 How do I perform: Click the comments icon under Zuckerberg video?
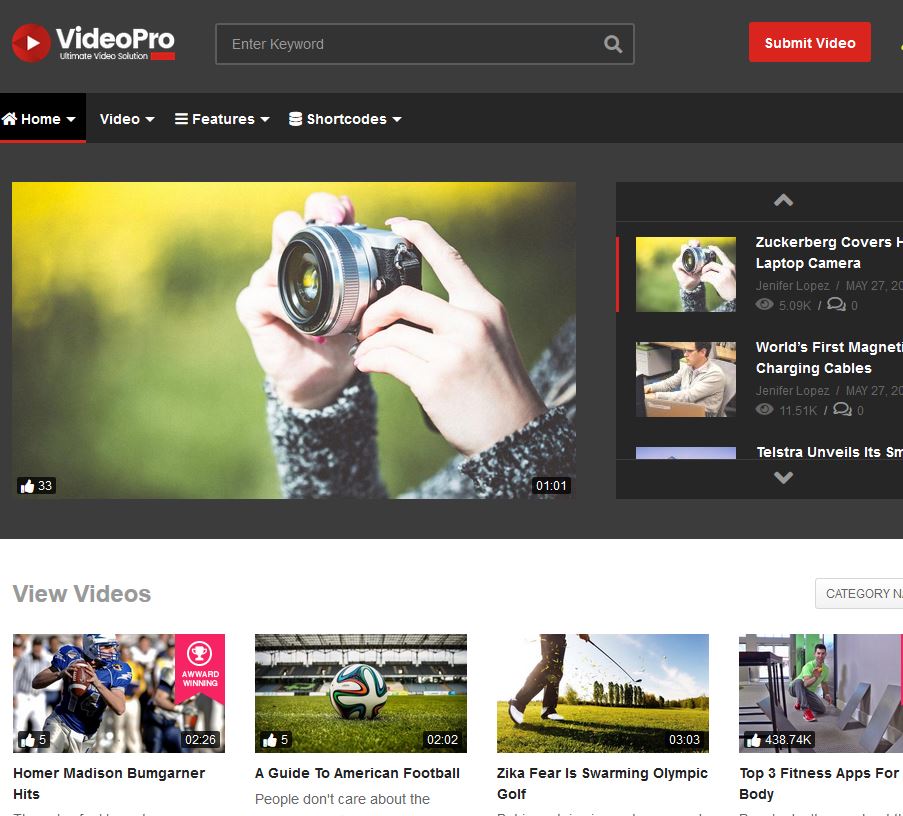click(836, 305)
